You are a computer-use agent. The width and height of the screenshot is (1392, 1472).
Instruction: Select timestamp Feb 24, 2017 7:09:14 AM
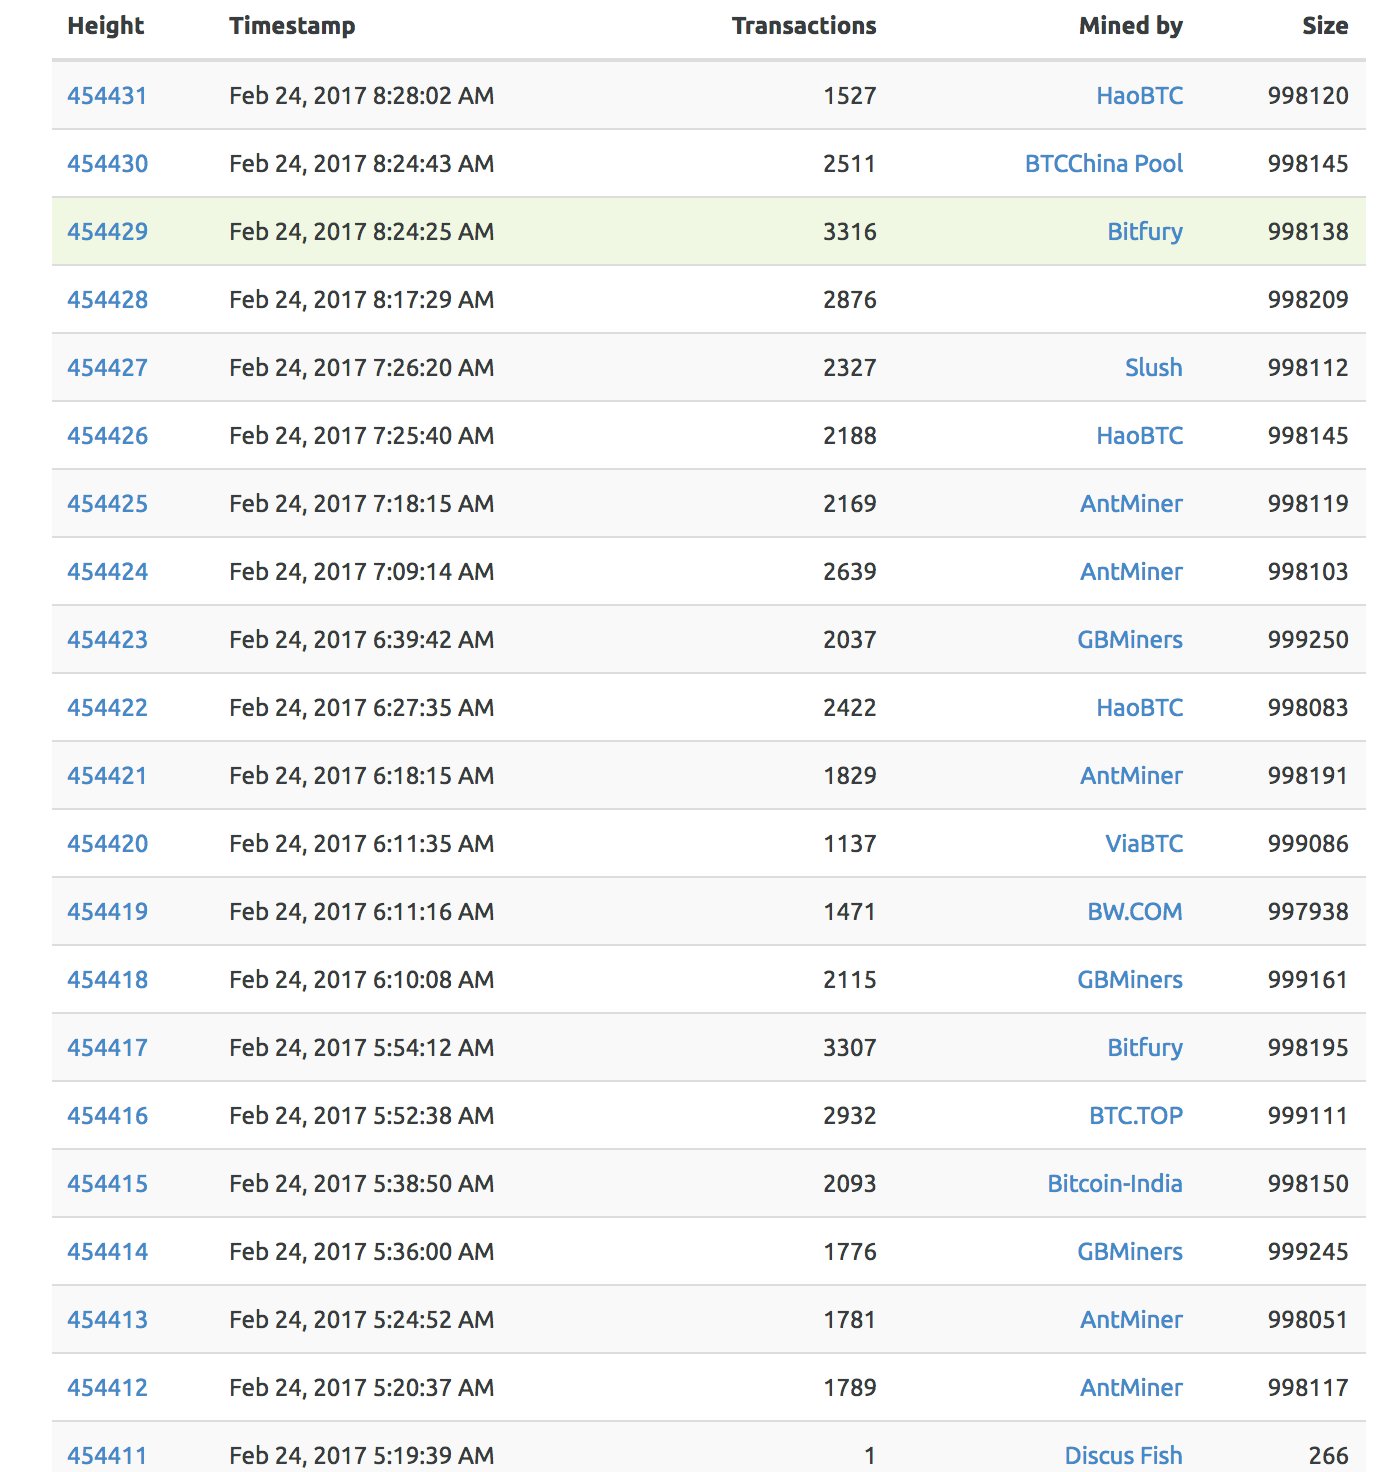[362, 572]
